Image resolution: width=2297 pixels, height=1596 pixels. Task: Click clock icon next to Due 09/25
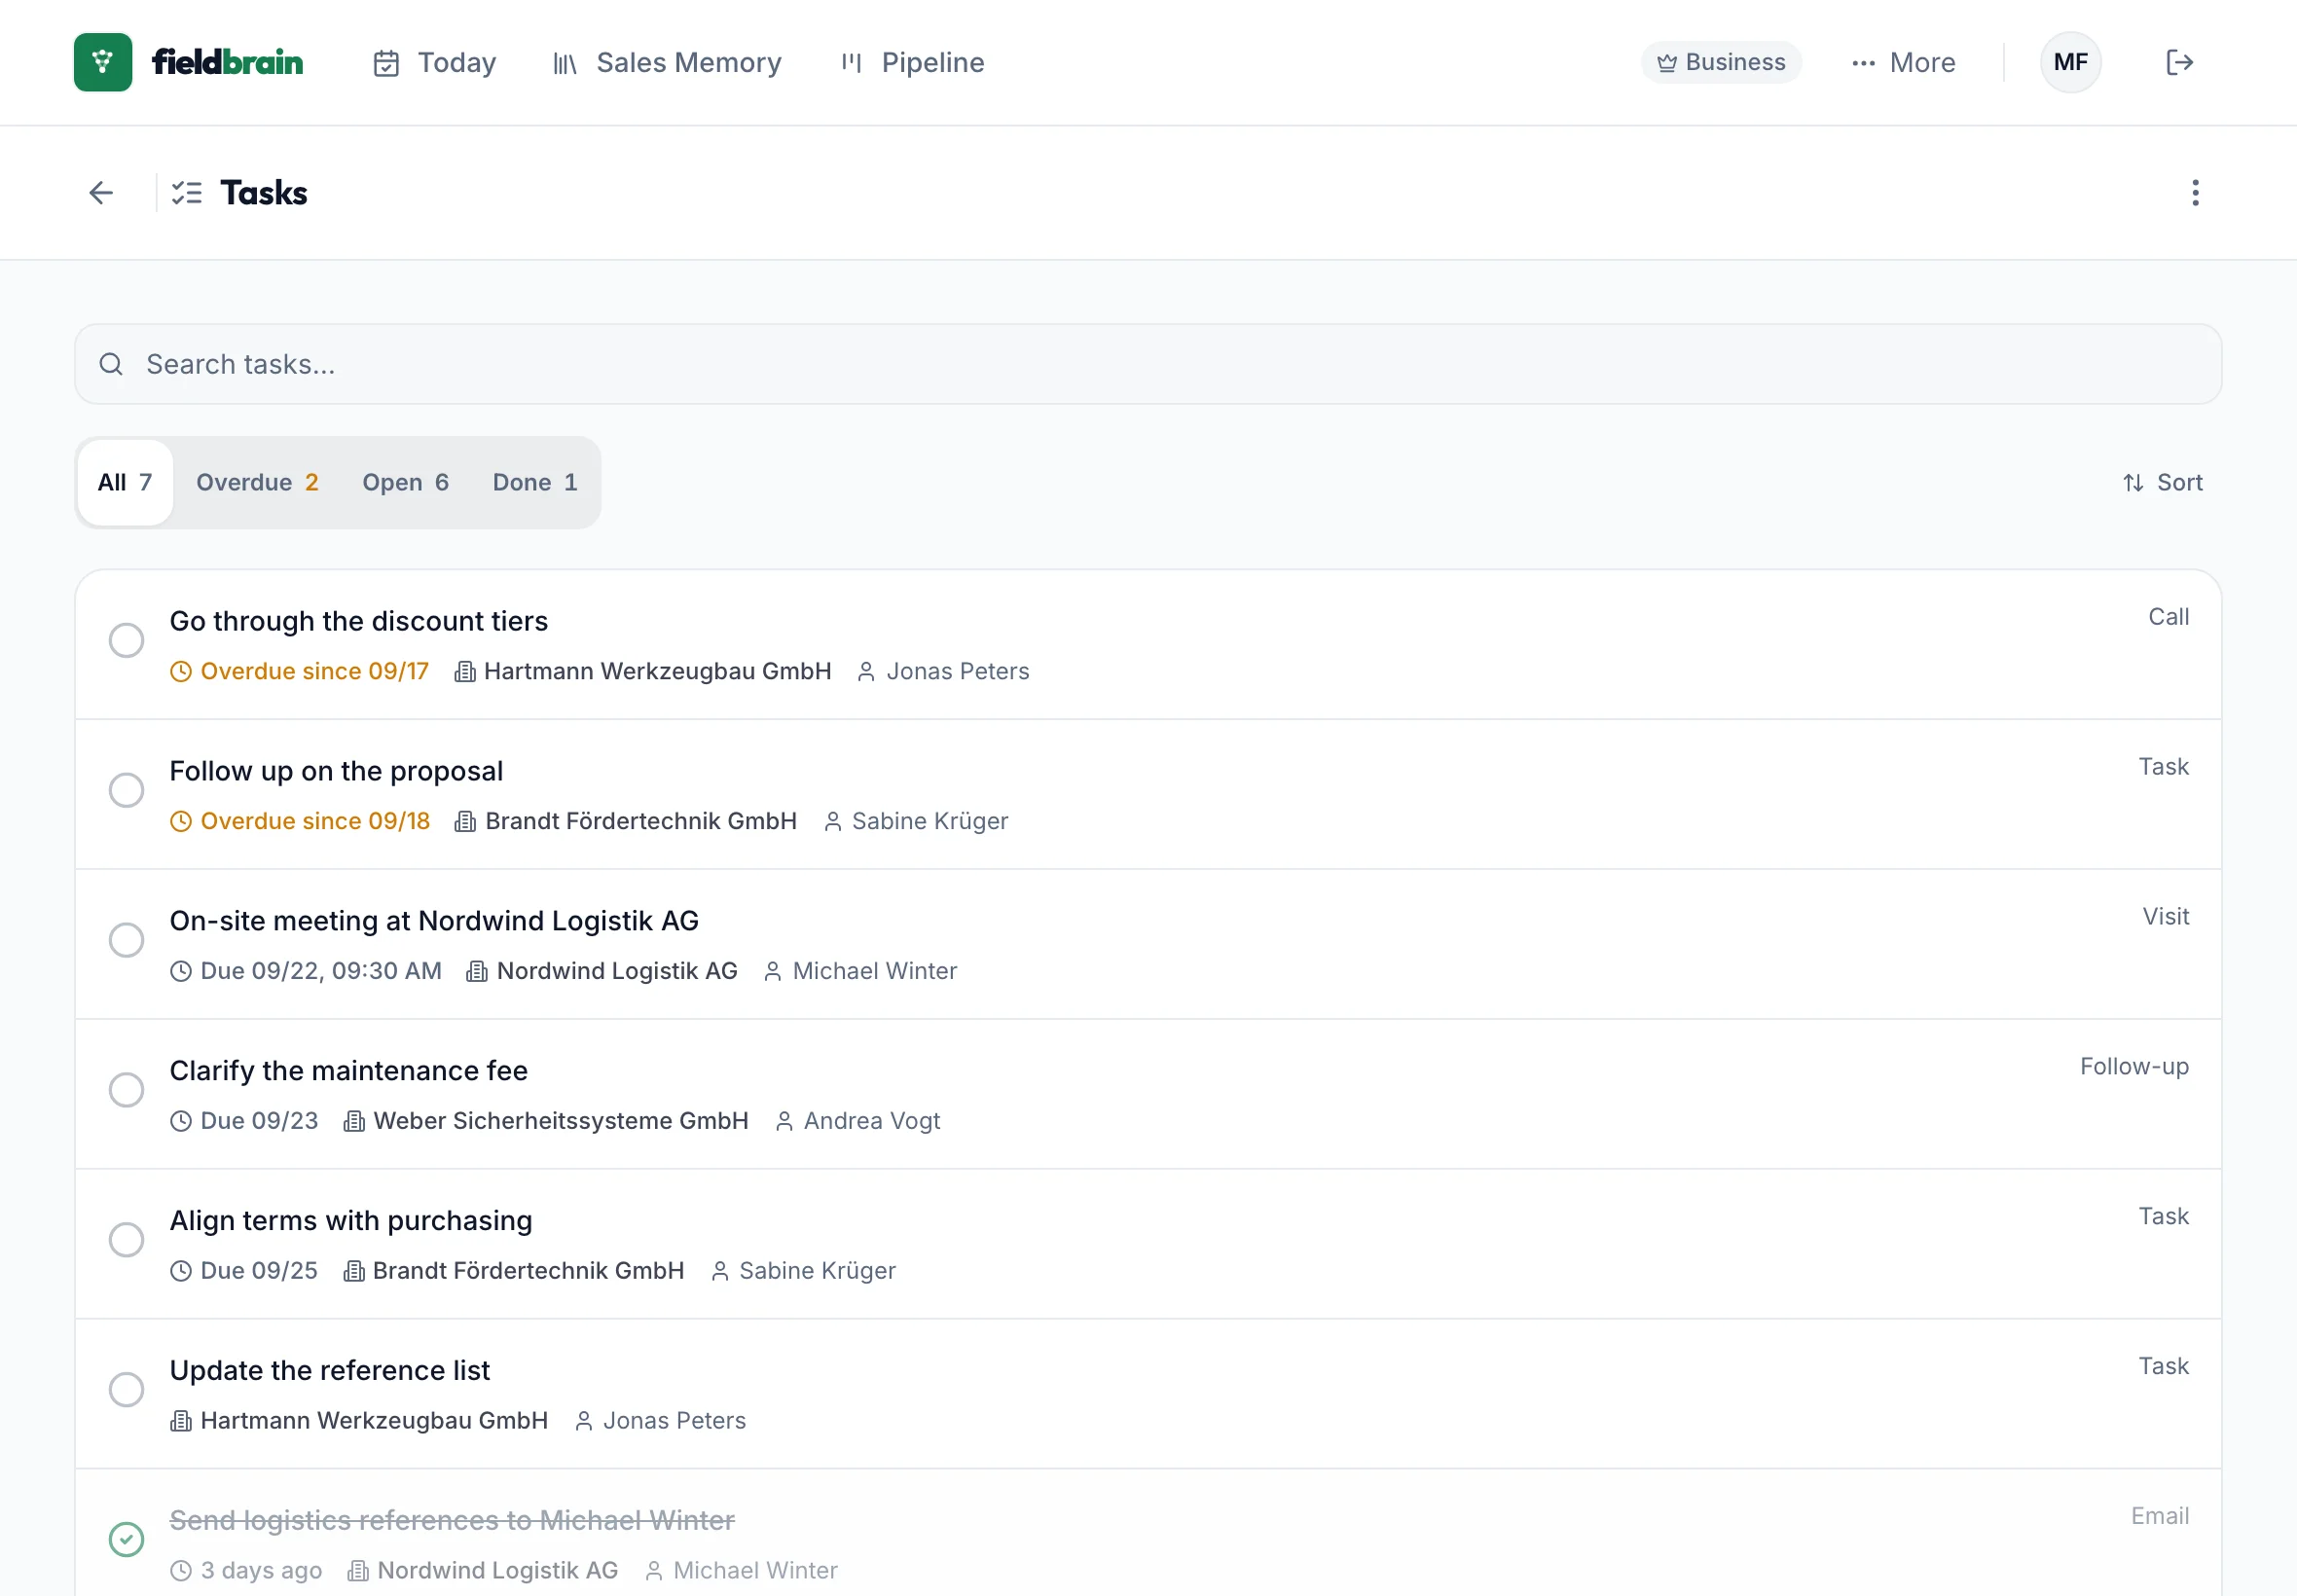tap(180, 1271)
